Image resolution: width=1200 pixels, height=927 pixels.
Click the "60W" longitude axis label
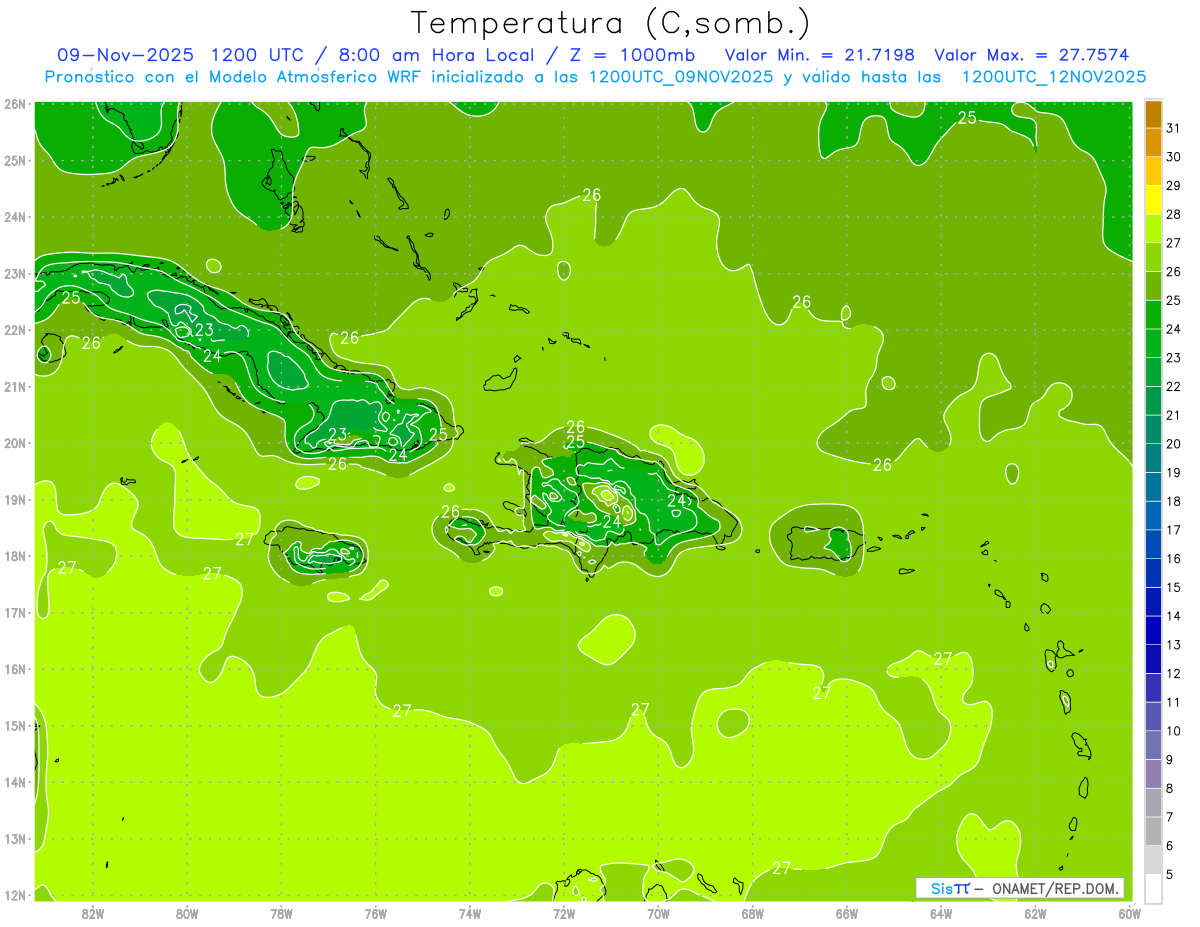(x=1129, y=913)
